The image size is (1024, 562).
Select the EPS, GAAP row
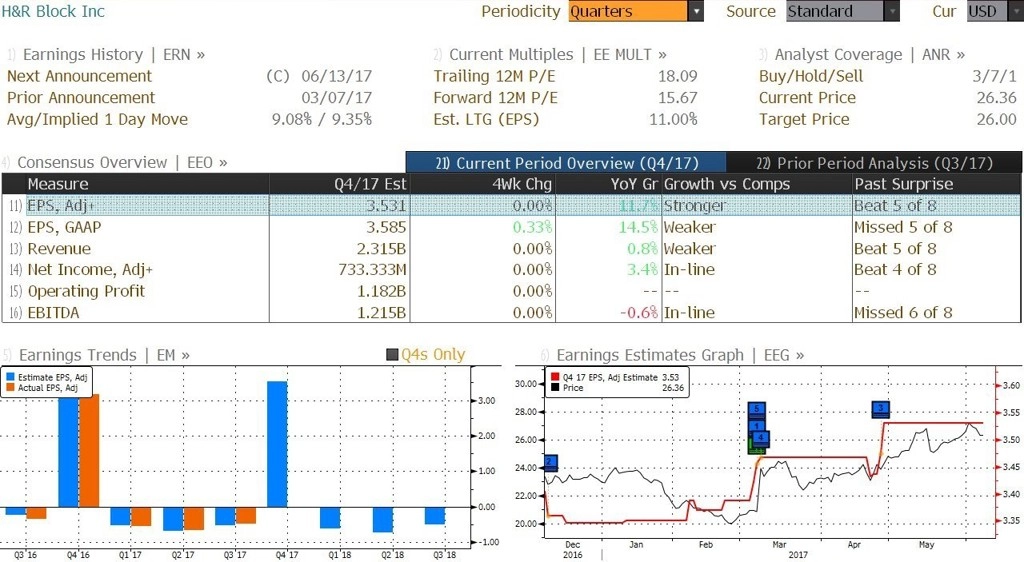[x=511, y=227]
